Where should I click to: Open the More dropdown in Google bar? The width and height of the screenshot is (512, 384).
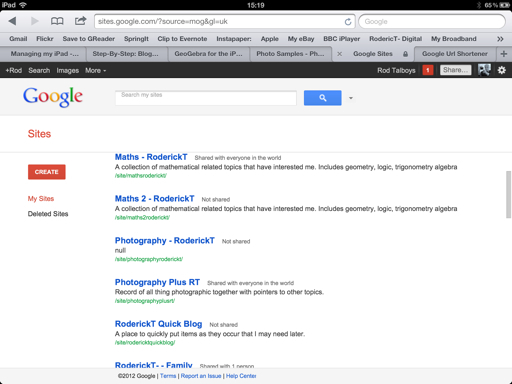pyautogui.click(x=95, y=71)
